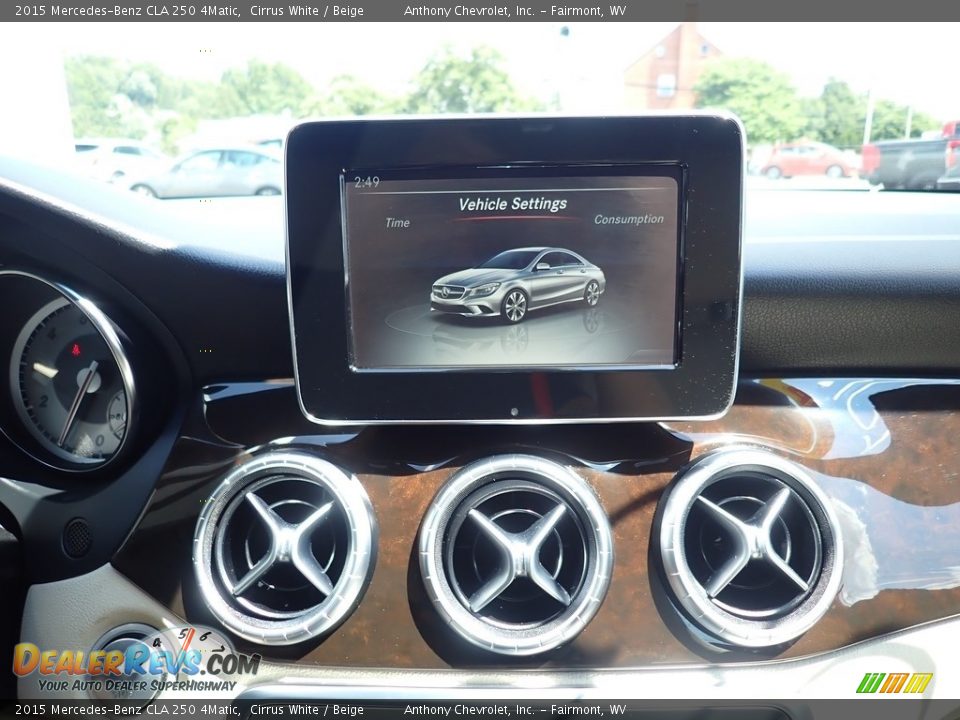This screenshot has width=960, height=720.
Task: Switch to the Time menu option
Action: (x=397, y=223)
